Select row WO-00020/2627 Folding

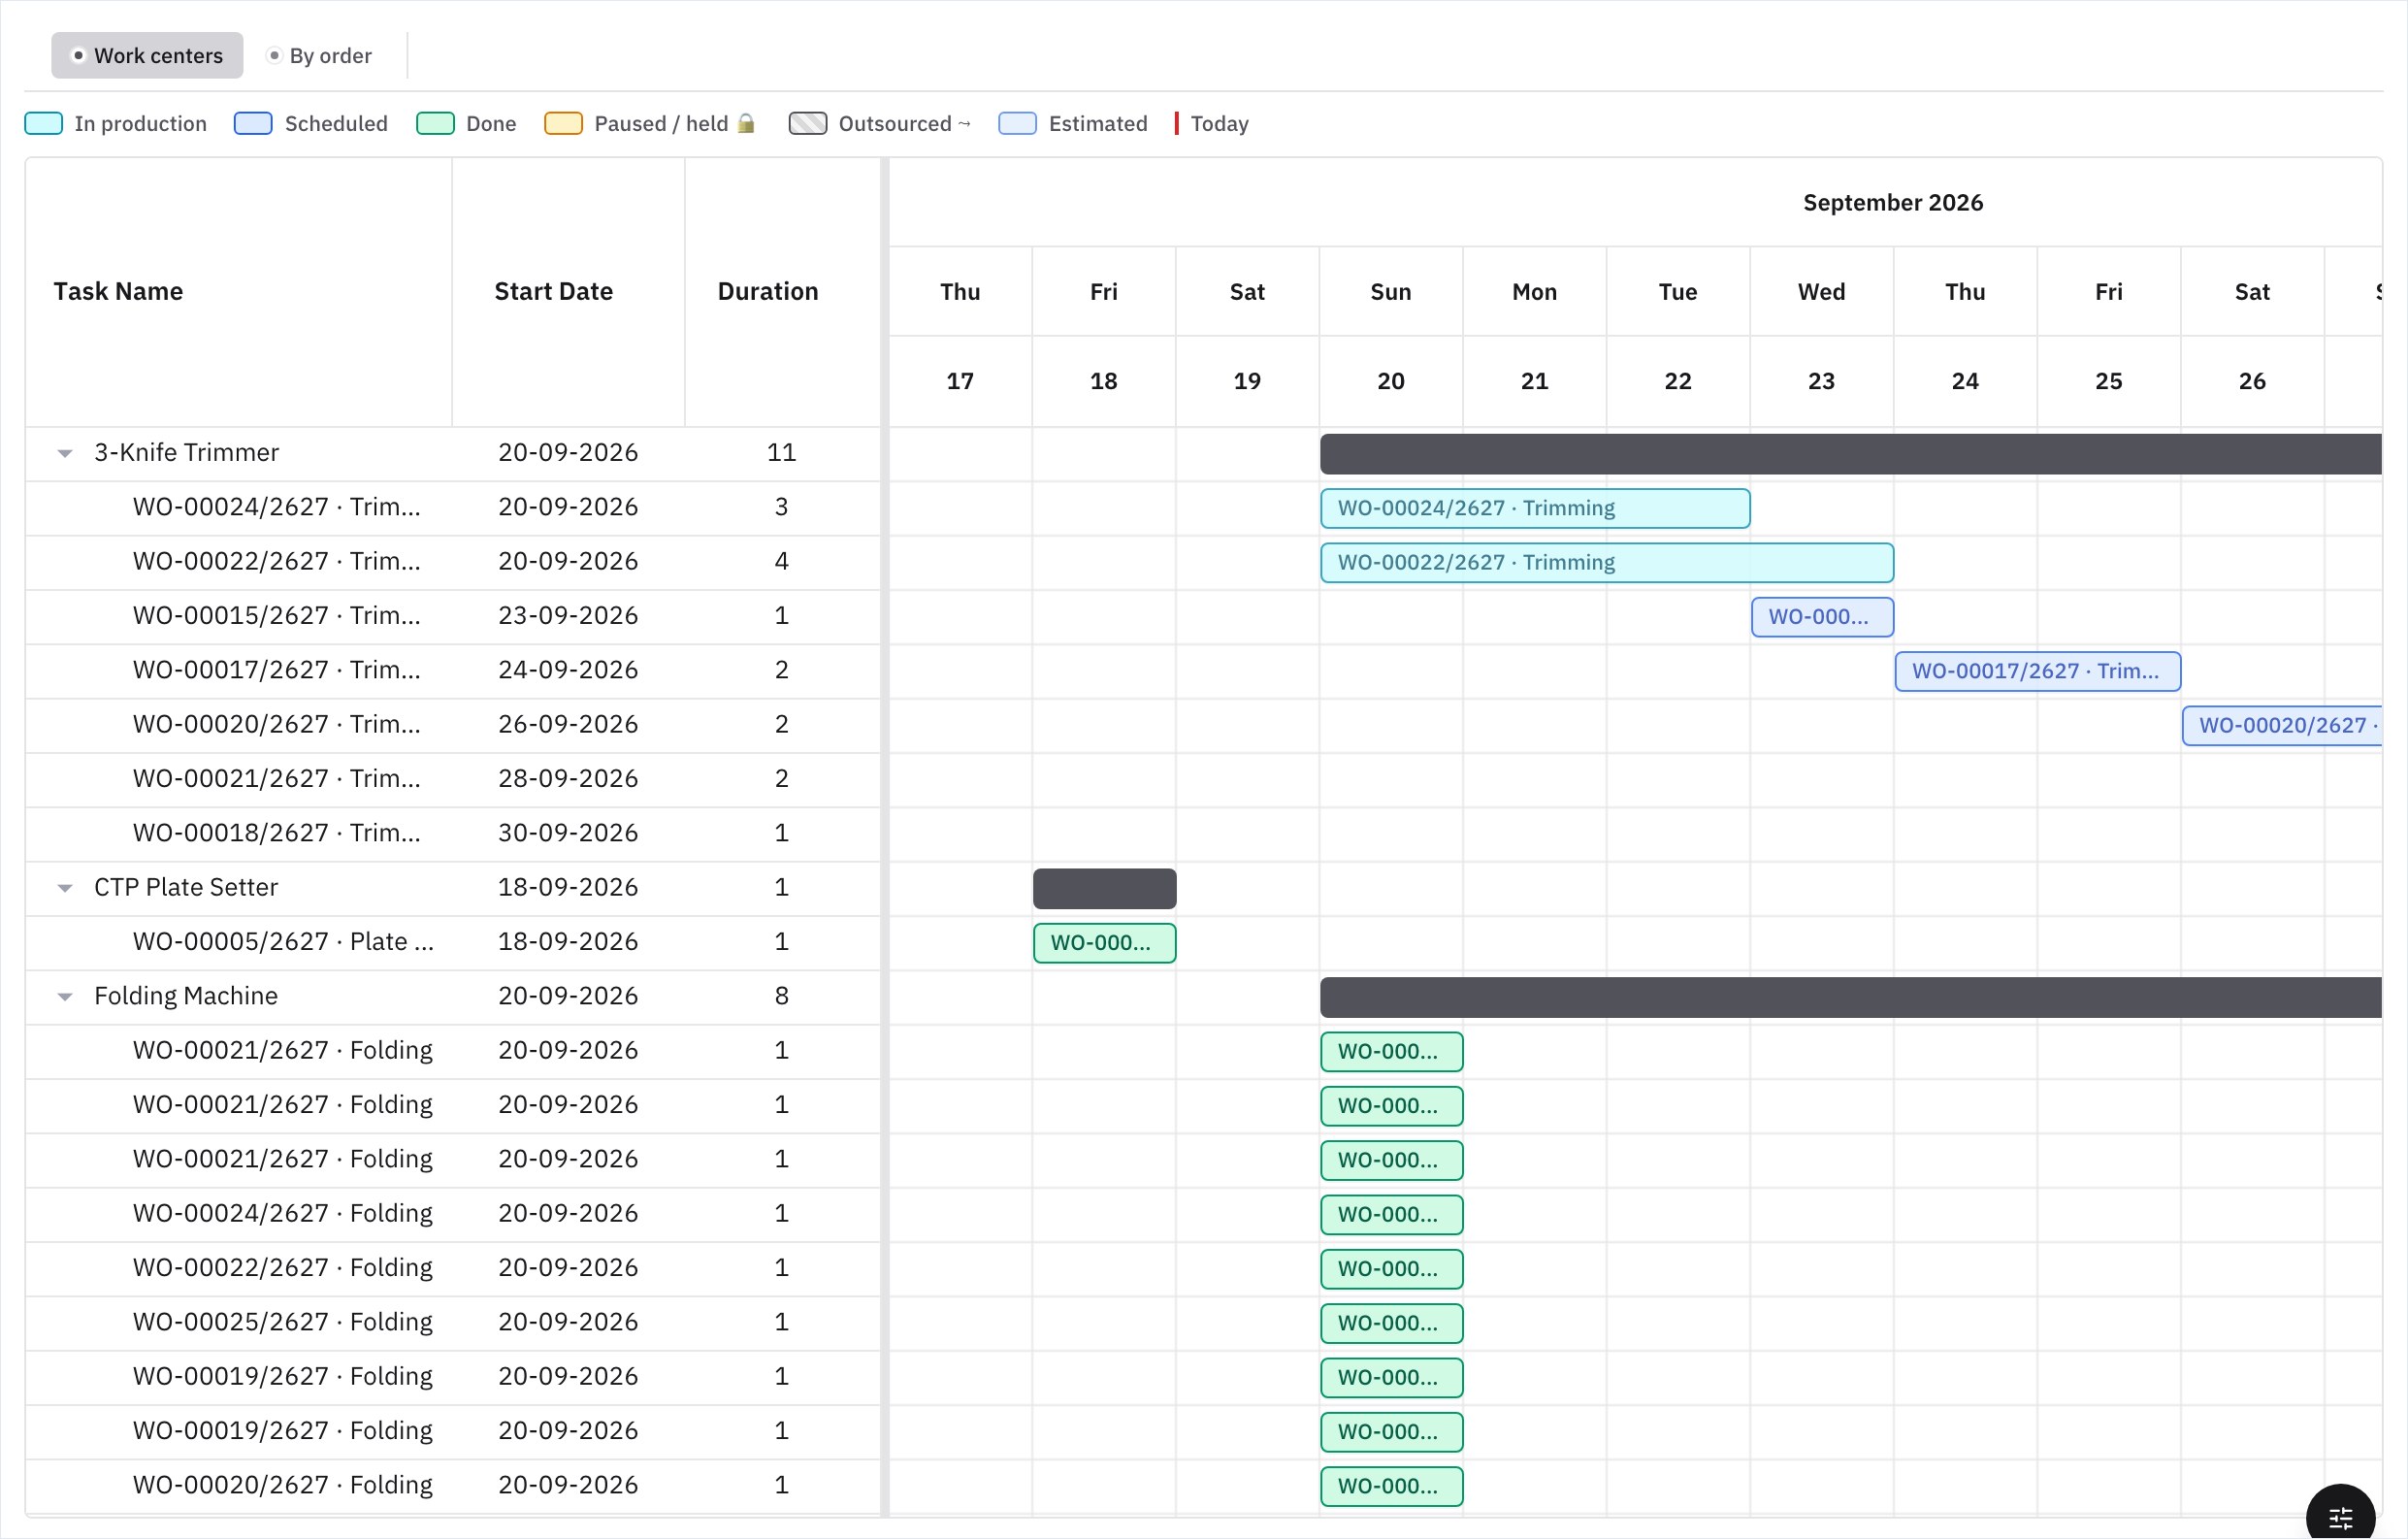tap(453, 1485)
